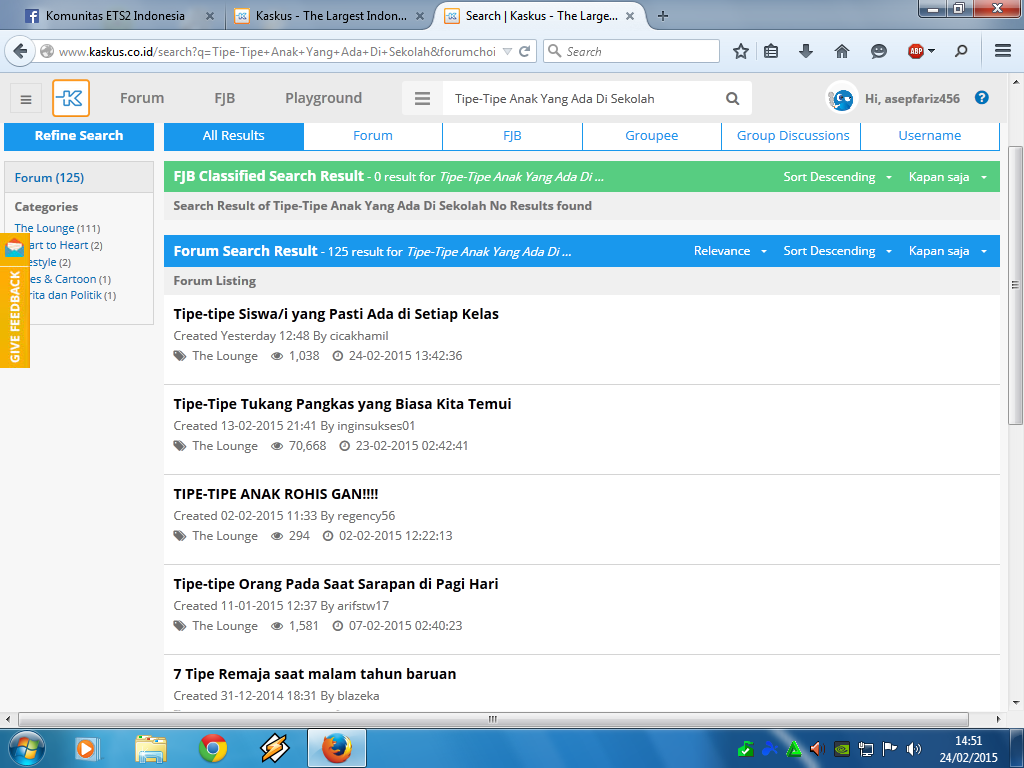Viewport: 1024px width, 768px height.
Task: Click the blue help question mark icon
Action: [x=982, y=98]
